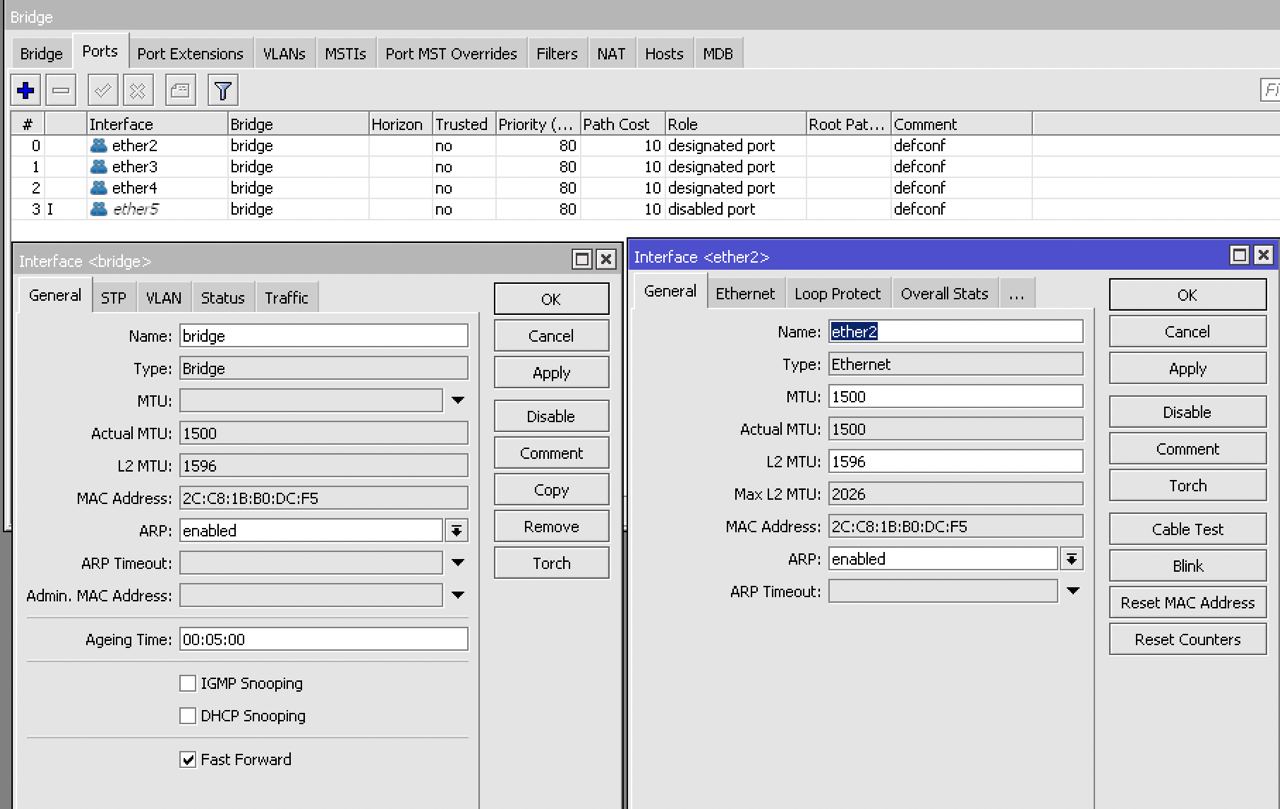Click Cancel in the bridge interface window

(551, 336)
